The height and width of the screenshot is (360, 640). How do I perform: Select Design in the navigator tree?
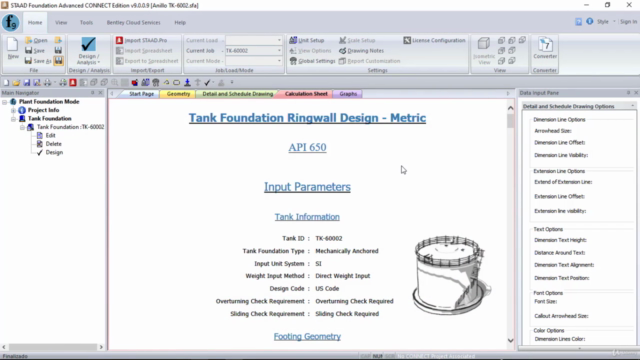[54, 152]
